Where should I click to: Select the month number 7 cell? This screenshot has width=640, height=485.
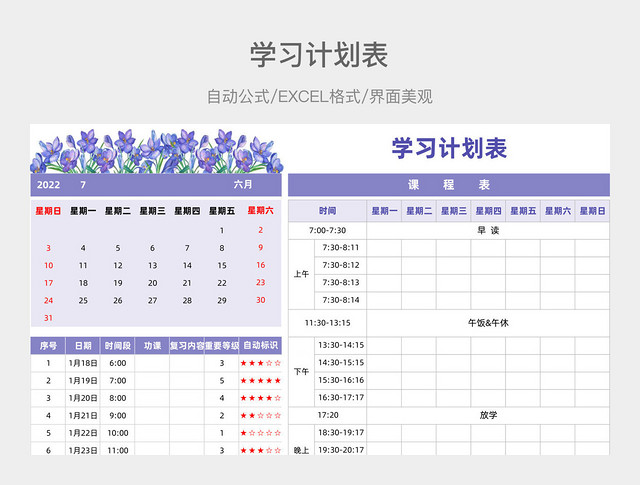[x=83, y=185]
